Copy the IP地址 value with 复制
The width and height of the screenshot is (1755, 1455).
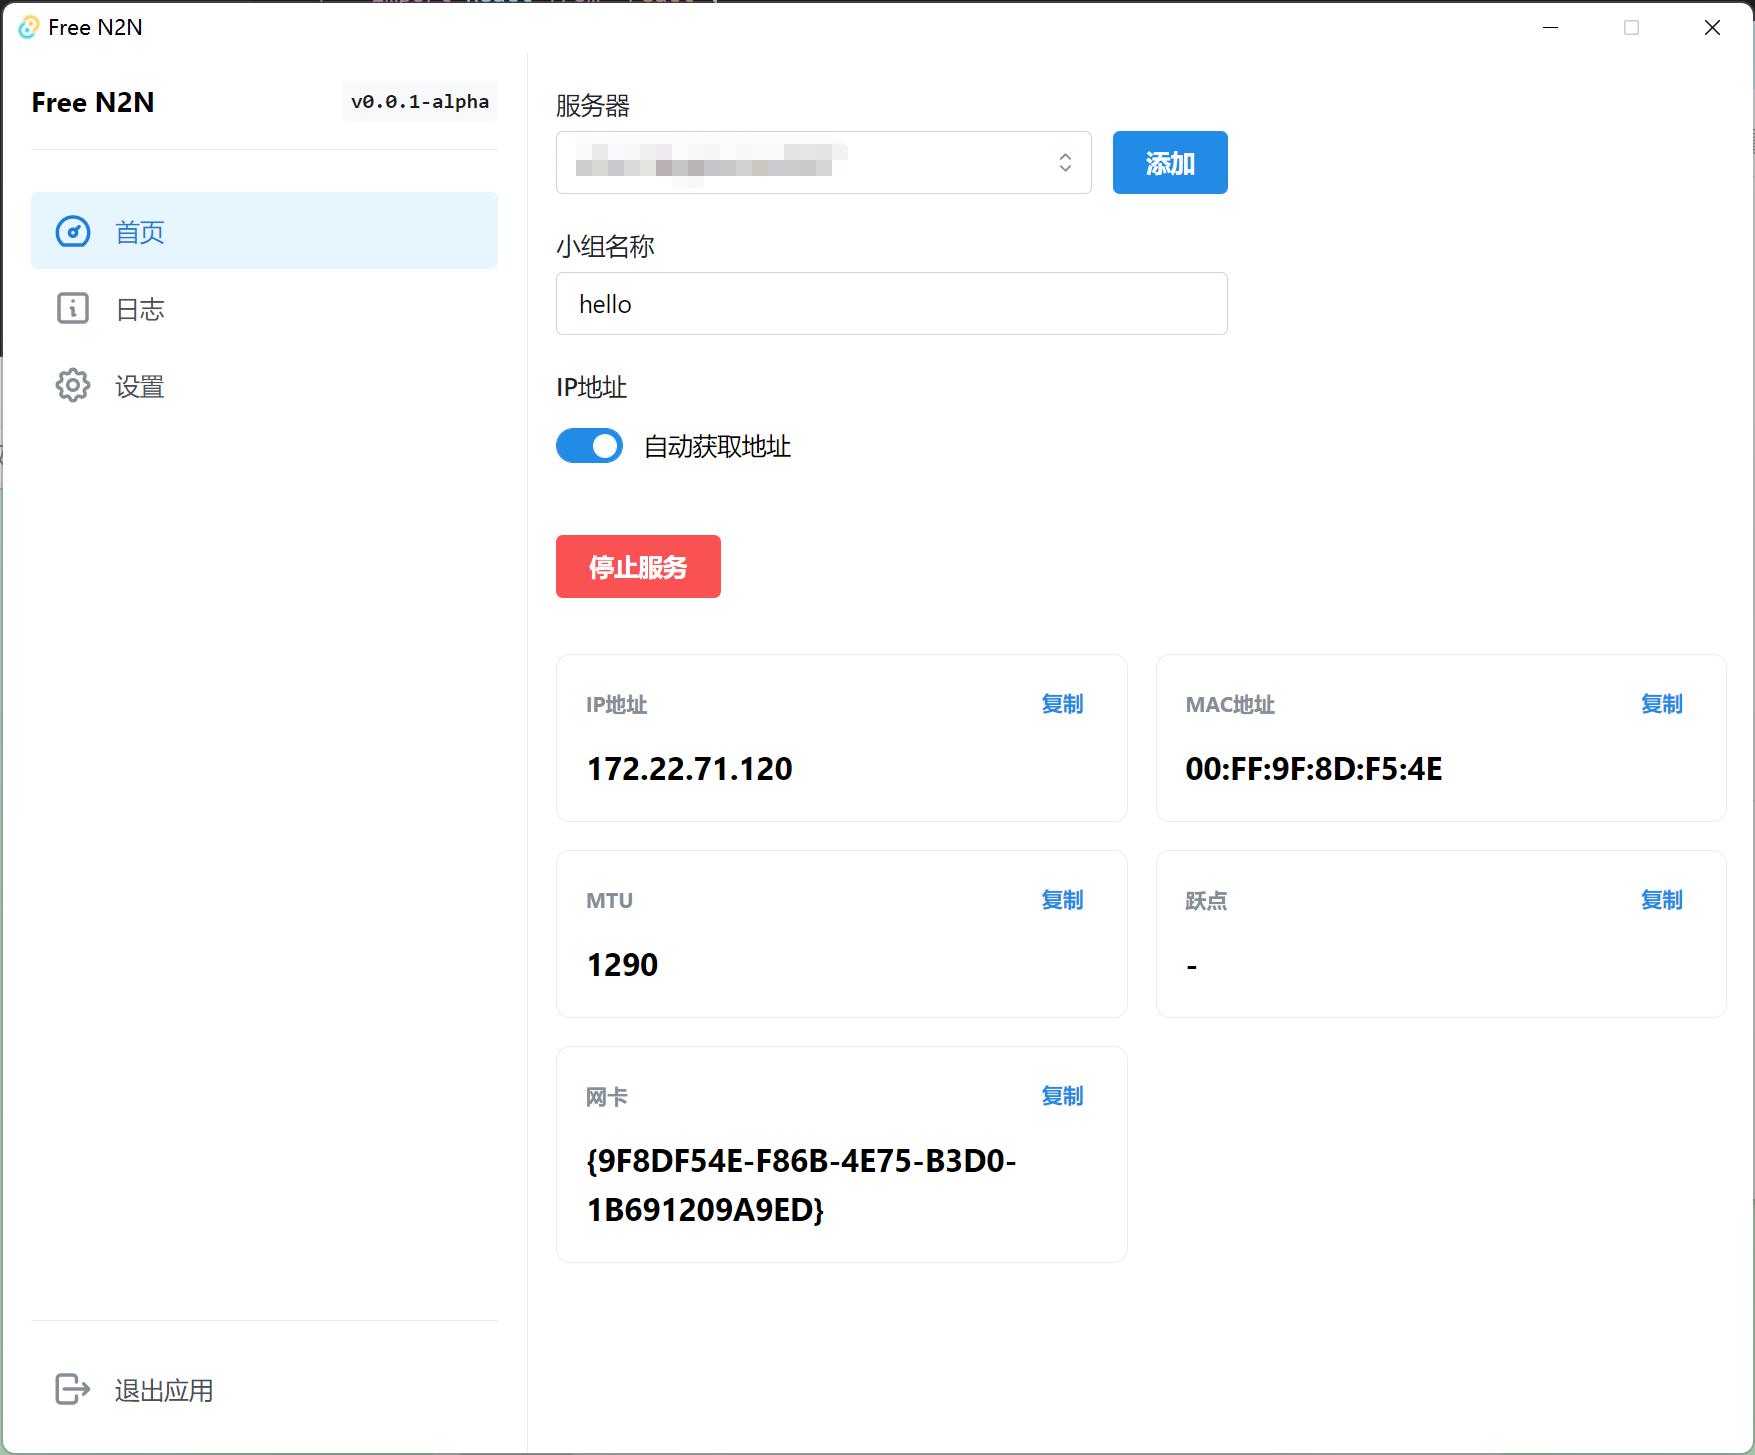click(x=1062, y=704)
